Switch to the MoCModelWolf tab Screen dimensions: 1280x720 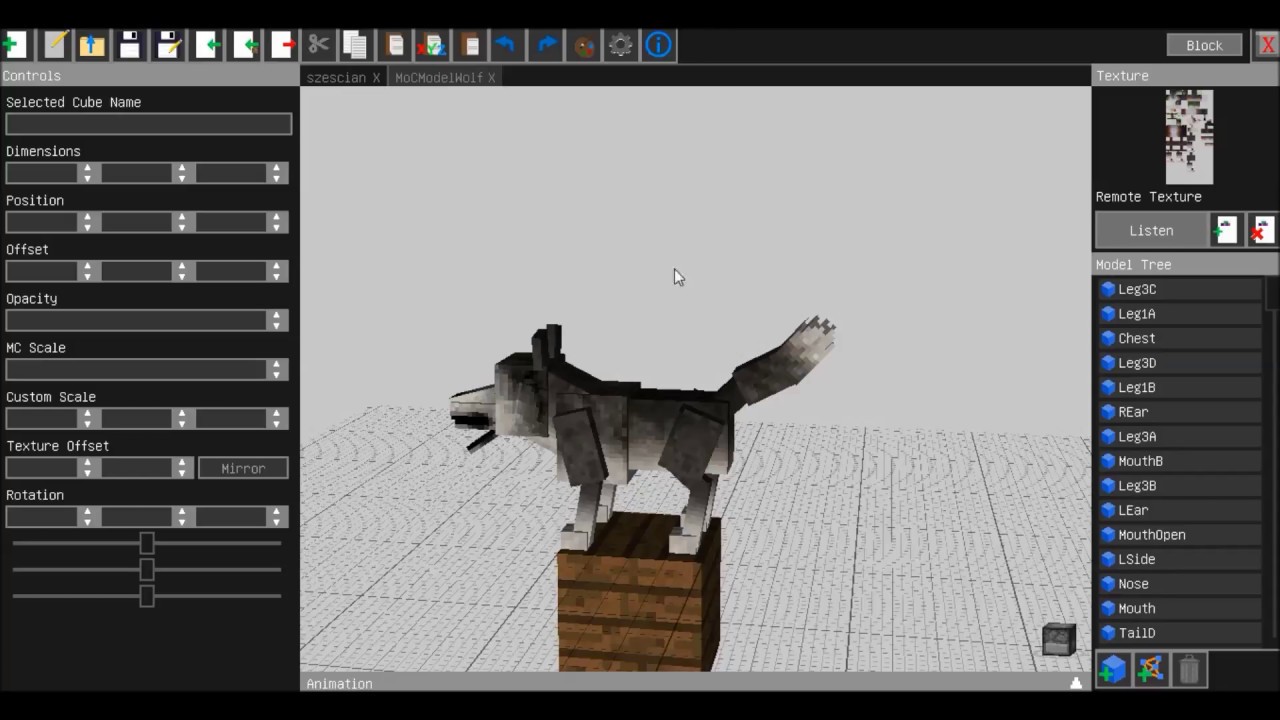click(438, 77)
